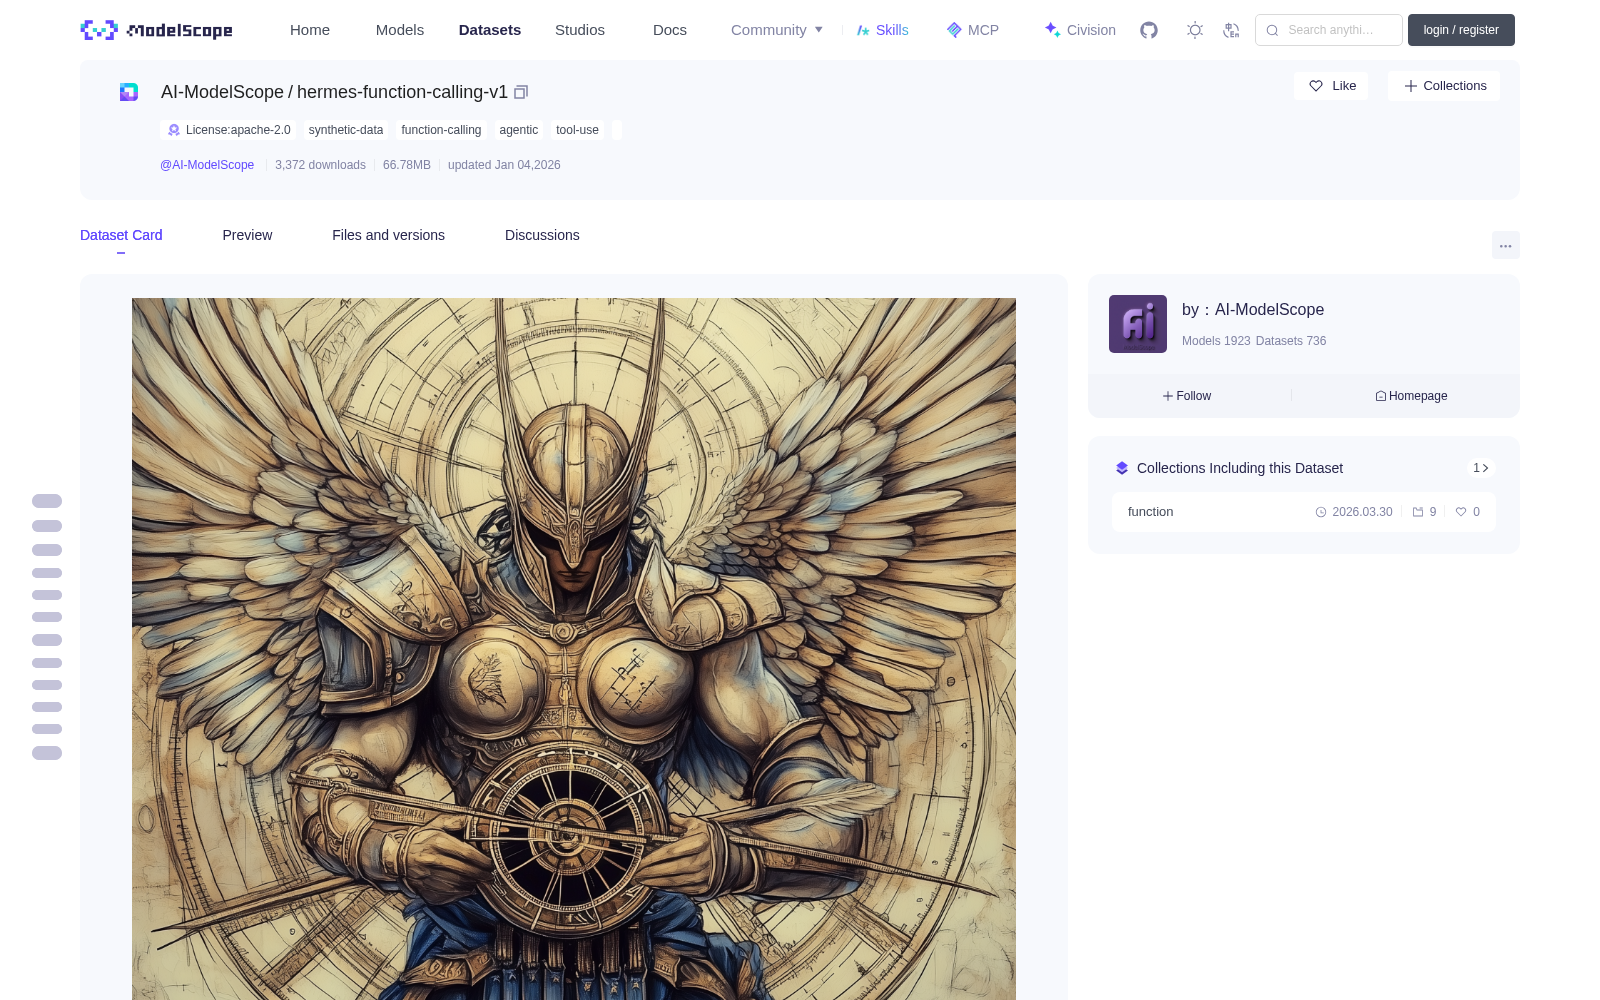The height and width of the screenshot is (1000, 1600).
Task: Click 'Collections Including this Dataset' heading
Action: pos(1240,468)
